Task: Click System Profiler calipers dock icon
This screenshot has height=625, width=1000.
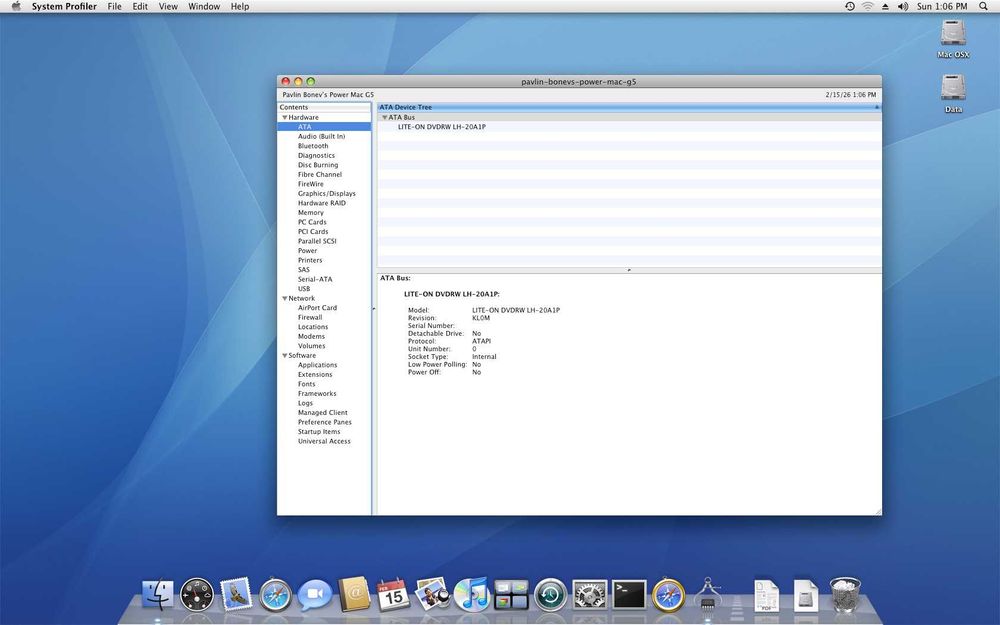Action: 707,594
